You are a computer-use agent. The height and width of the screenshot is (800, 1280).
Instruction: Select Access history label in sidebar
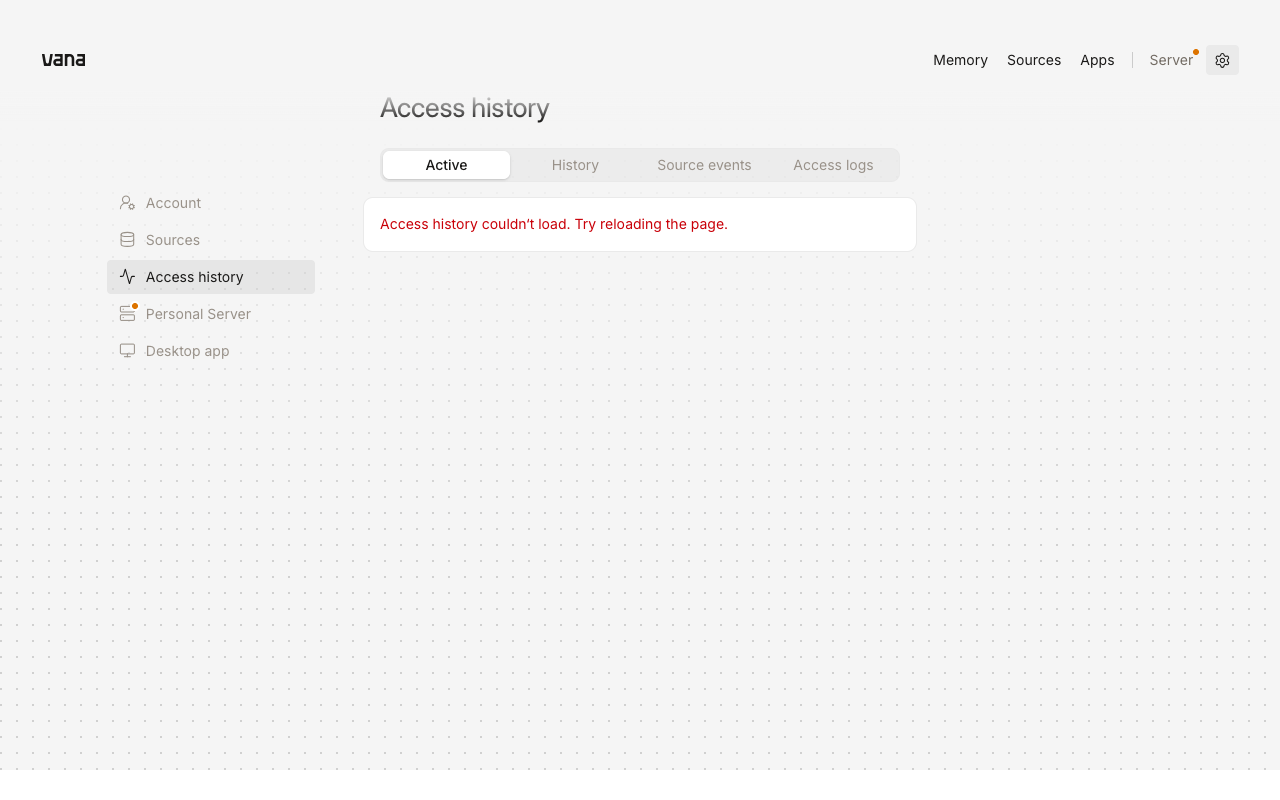coord(195,277)
